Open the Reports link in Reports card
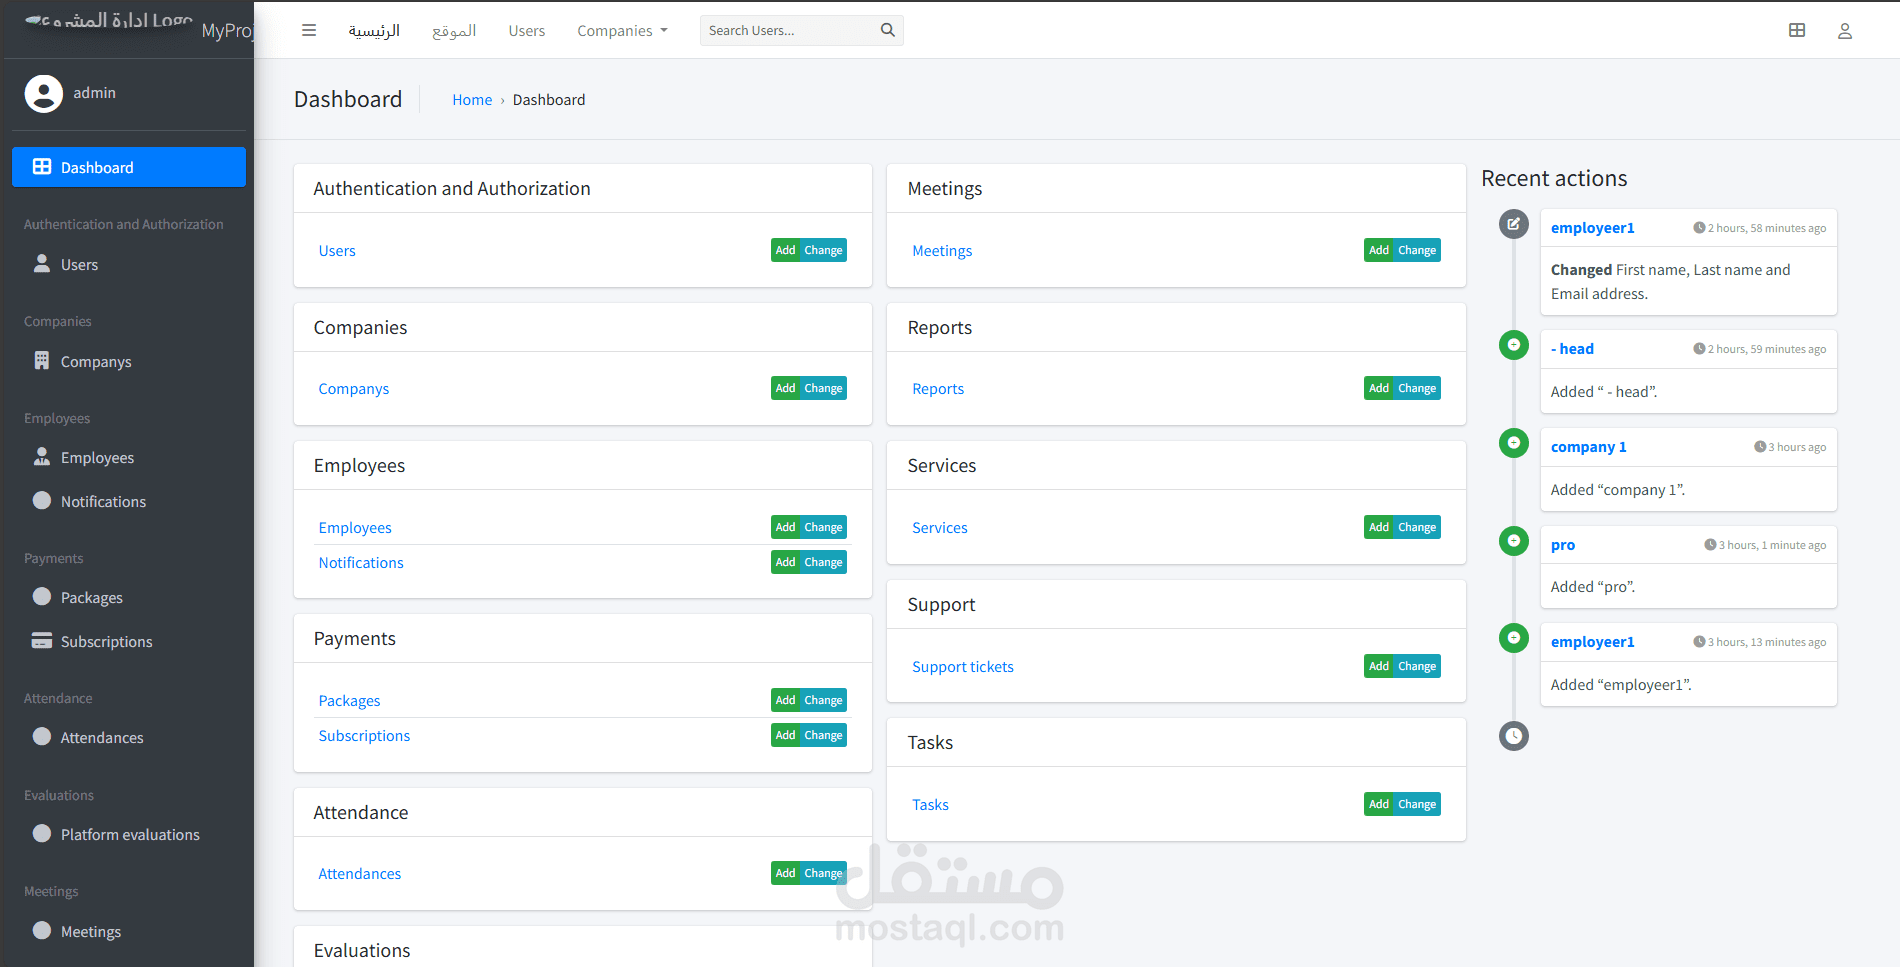 pos(938,389)
